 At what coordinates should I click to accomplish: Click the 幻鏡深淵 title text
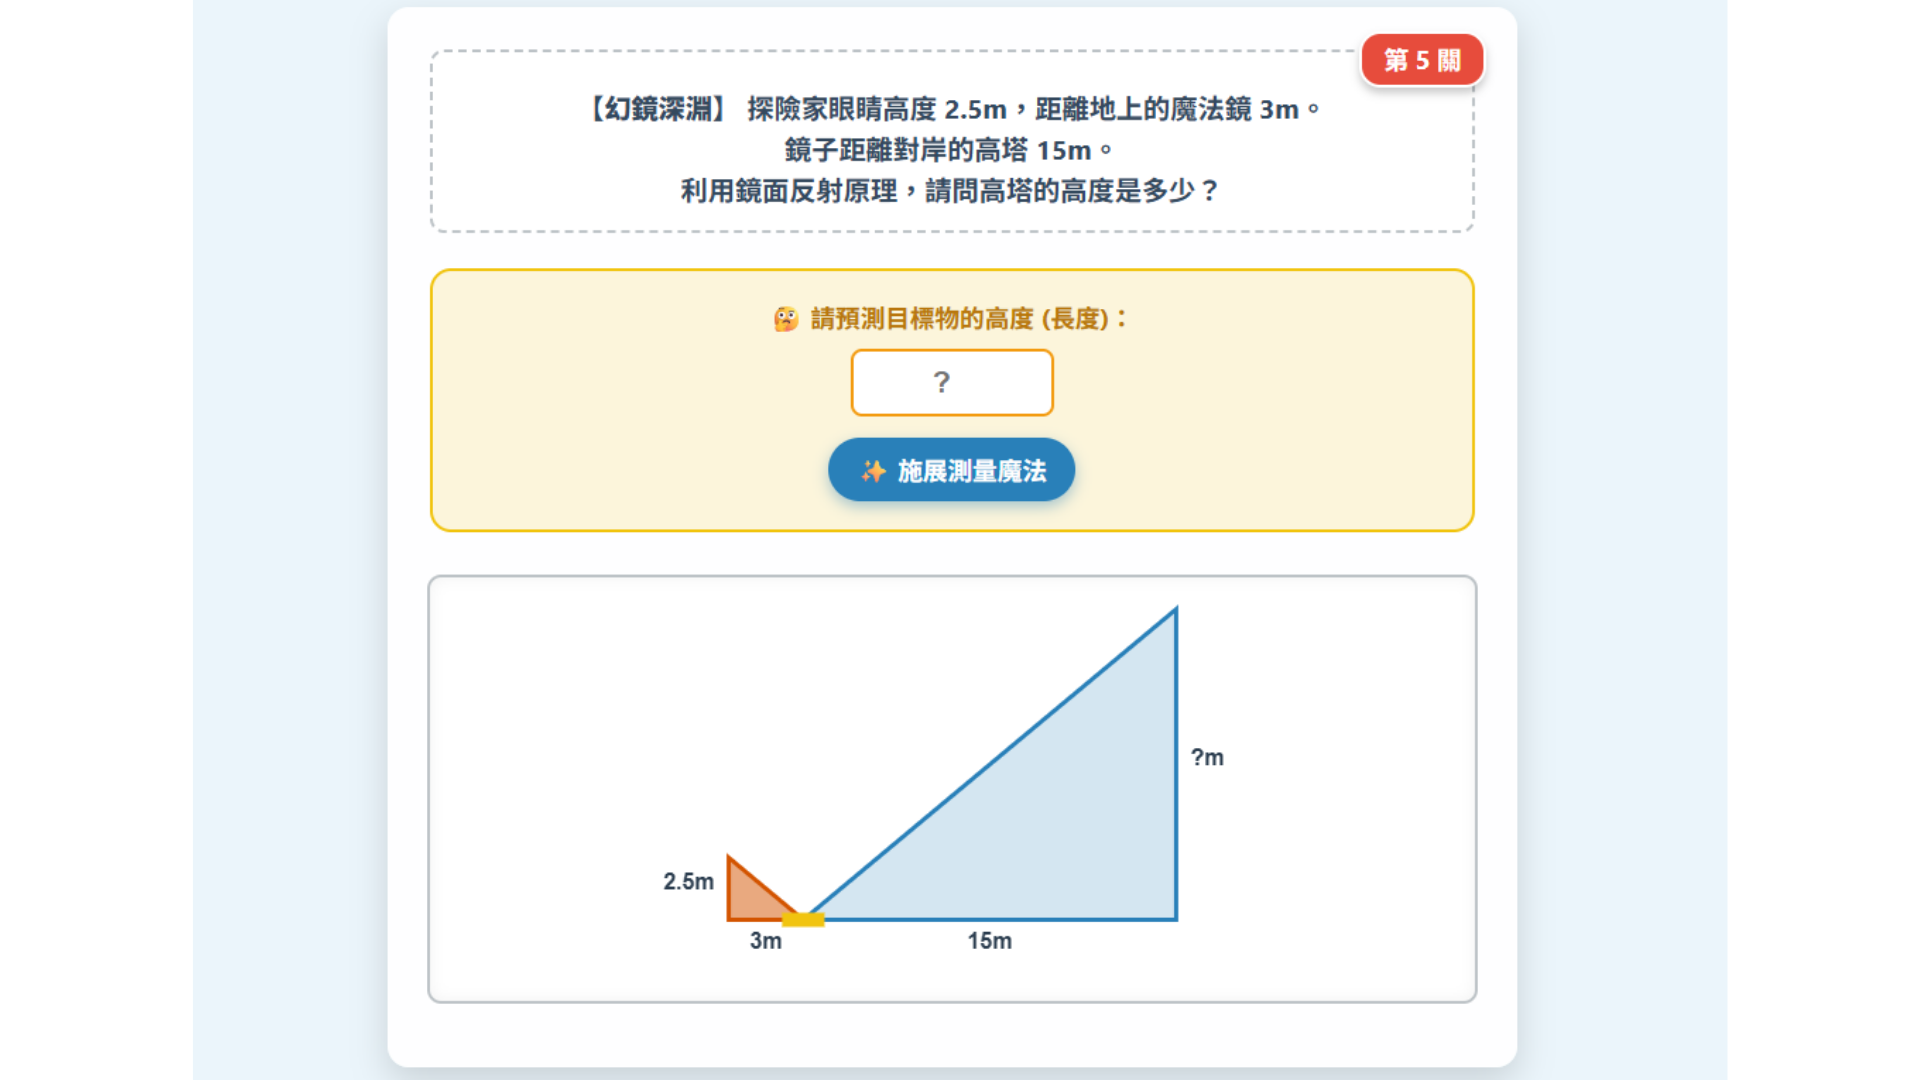[658, 109]
